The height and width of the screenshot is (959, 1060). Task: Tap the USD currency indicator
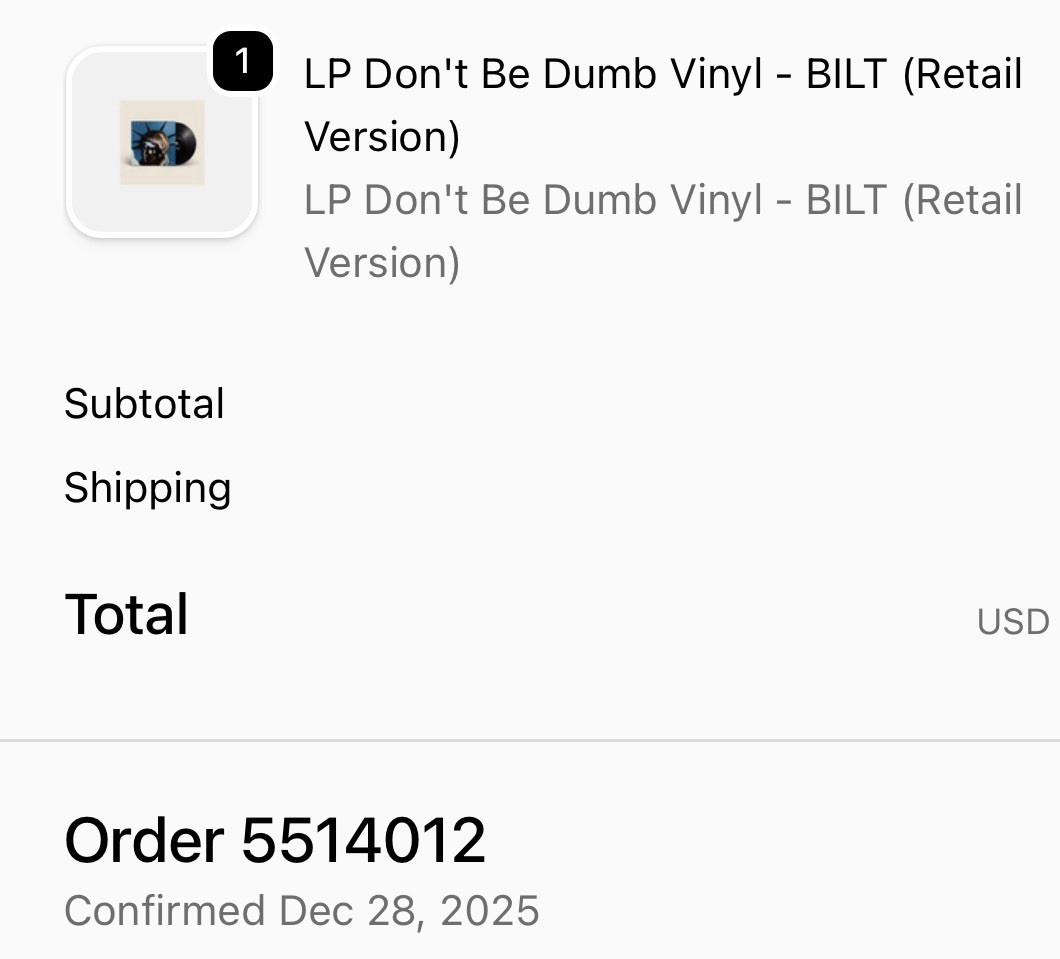[1013, 621]
